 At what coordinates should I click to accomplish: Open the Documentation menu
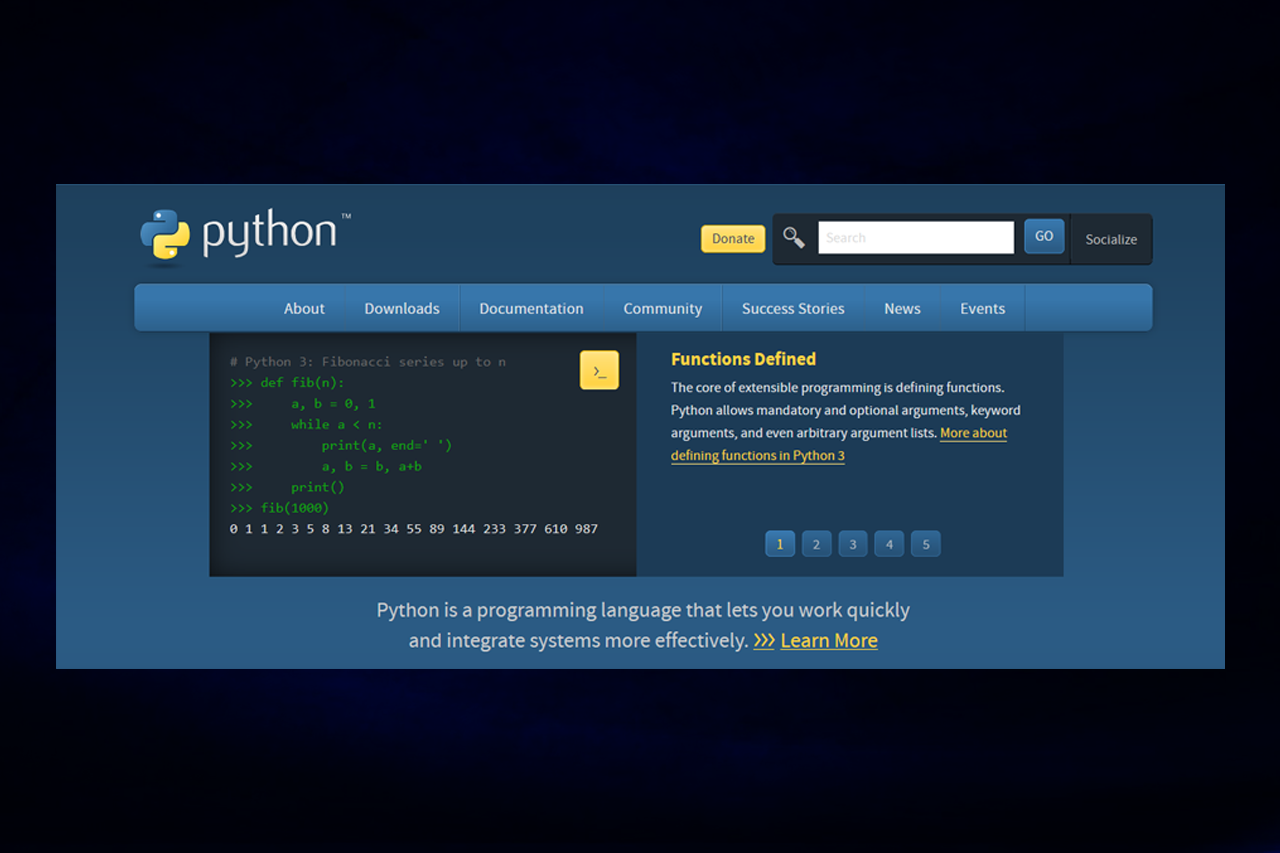[x=531, y=309]
